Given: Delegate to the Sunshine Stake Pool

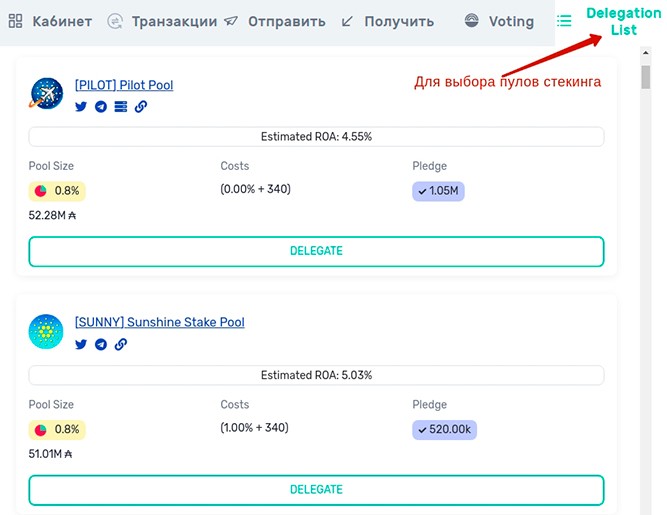Looking at the screenshot, I should point(316,490).
